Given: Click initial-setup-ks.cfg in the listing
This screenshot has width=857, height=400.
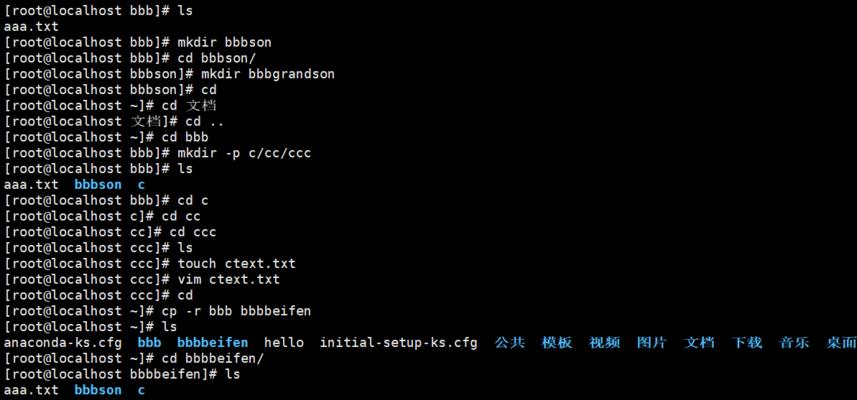Looking at the screenshot, I should click(398, 343).
